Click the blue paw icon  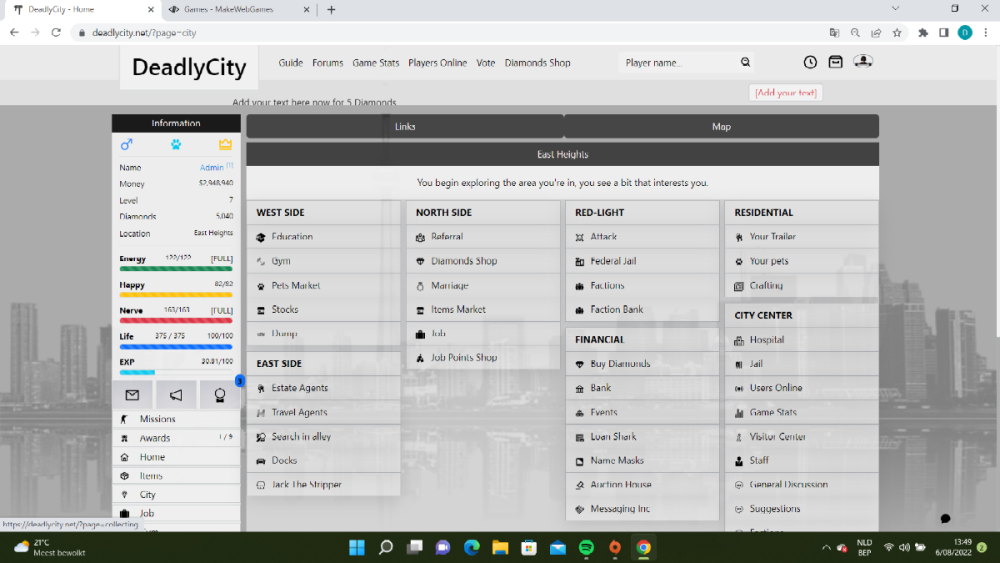coord(176,145)
